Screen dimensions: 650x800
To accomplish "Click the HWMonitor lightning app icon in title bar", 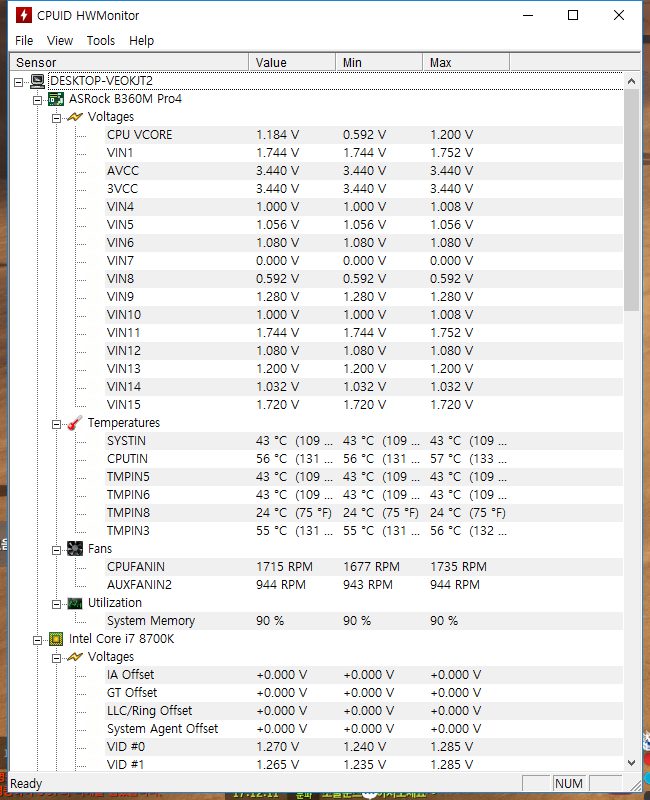I will (x=23, y=16).
